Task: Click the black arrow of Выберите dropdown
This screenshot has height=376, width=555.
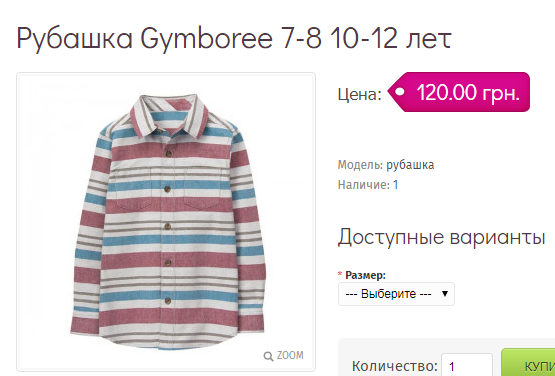Action: click(445, 294)
